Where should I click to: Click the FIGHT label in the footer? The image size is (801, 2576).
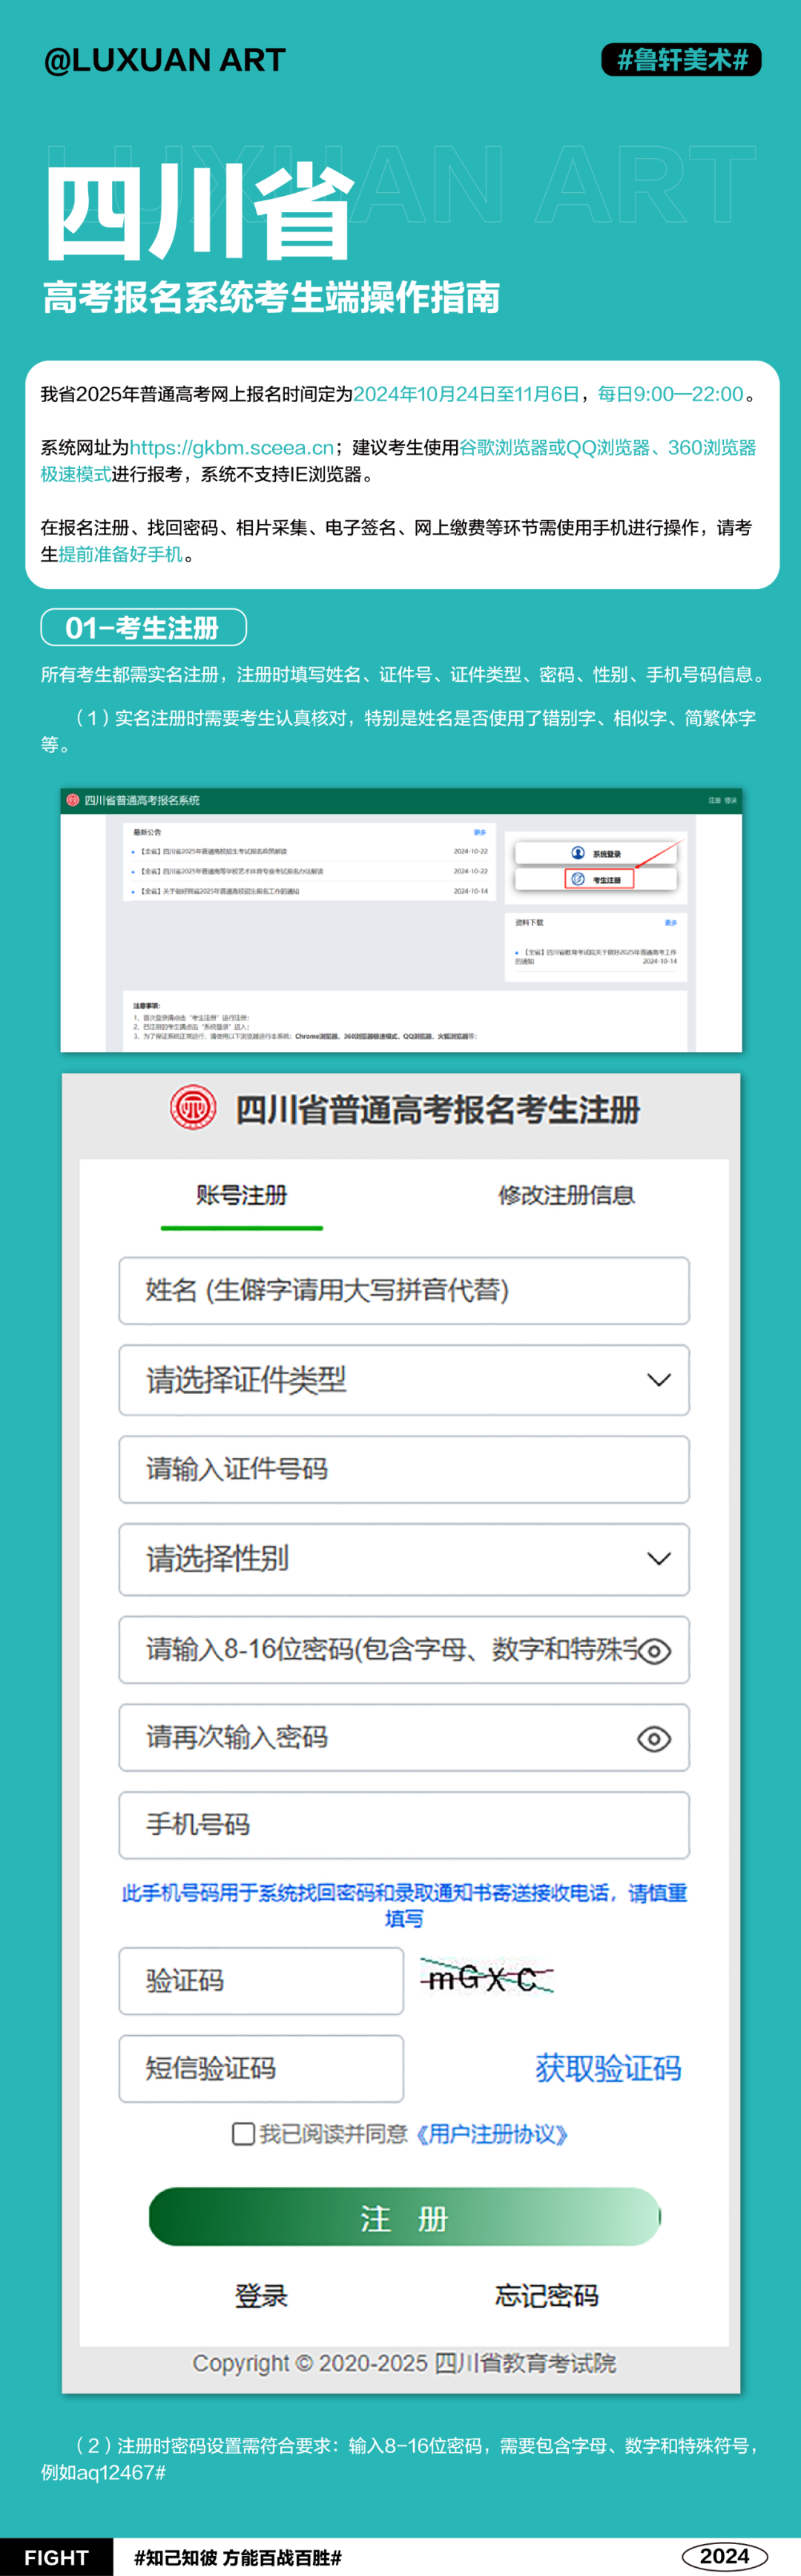(56, 2557)
